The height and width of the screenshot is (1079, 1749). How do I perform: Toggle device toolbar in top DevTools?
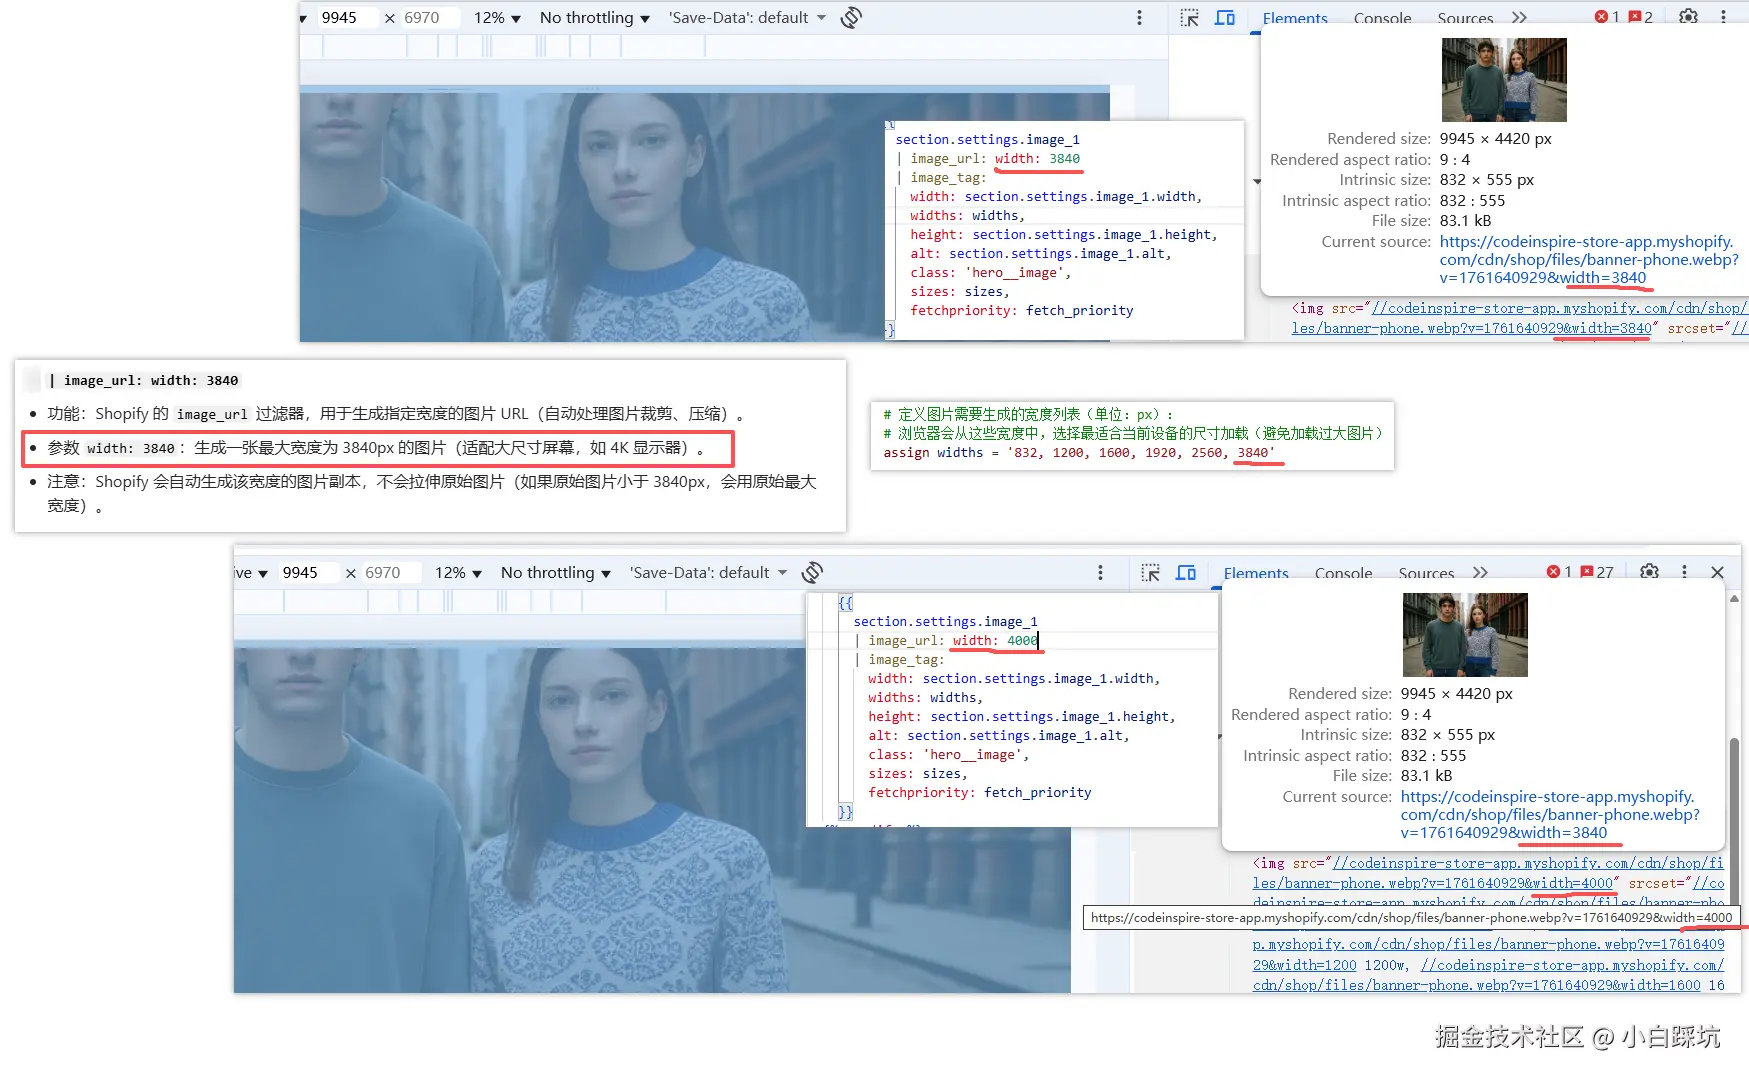tap(1224, 17)
